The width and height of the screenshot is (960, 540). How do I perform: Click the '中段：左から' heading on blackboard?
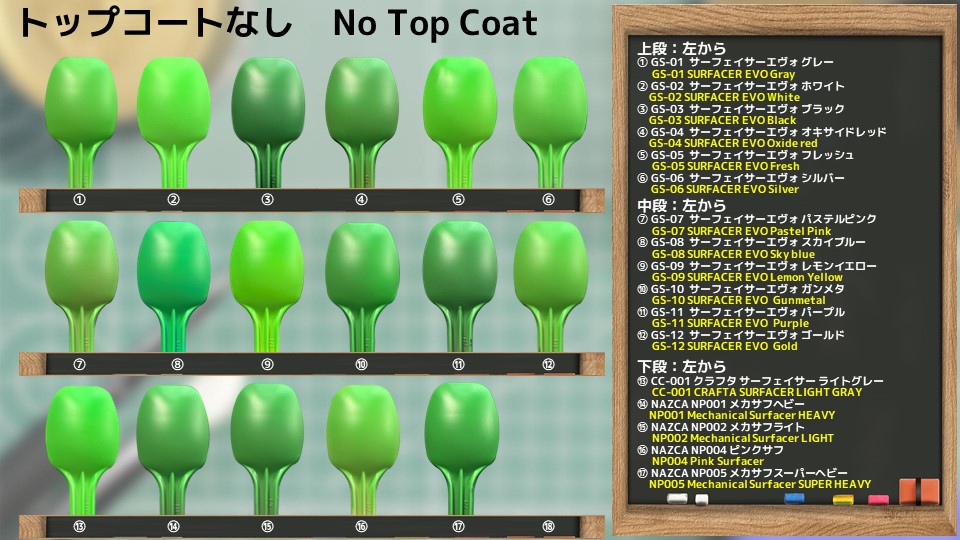(x=681, y=205)
